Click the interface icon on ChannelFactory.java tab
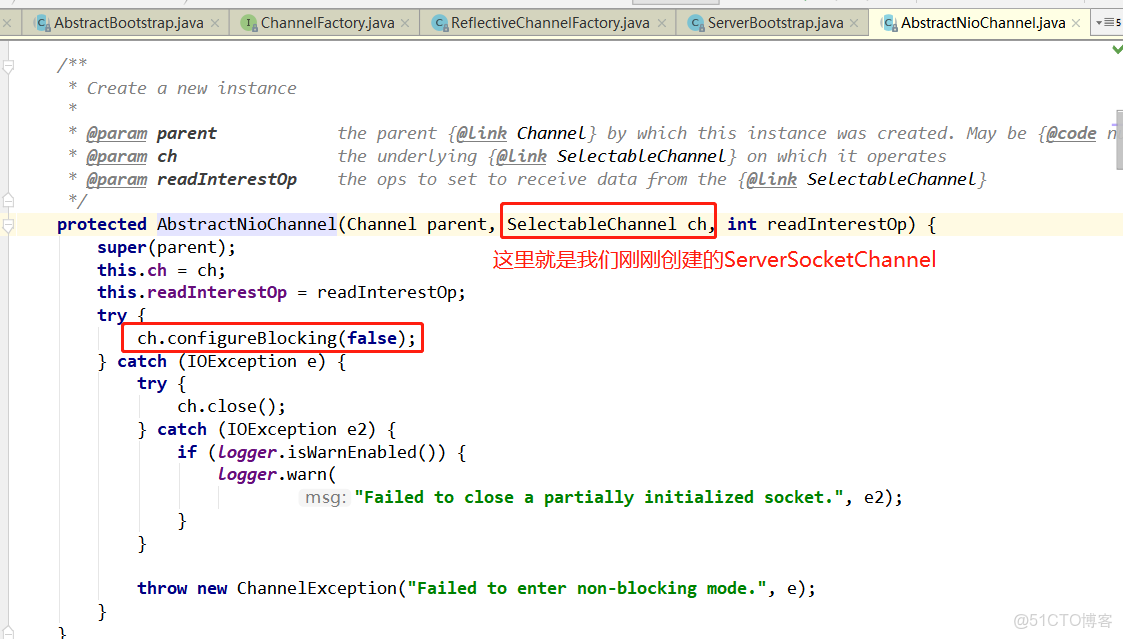Viewport: 1123px width, 639px height. click(x=249, y=24)
